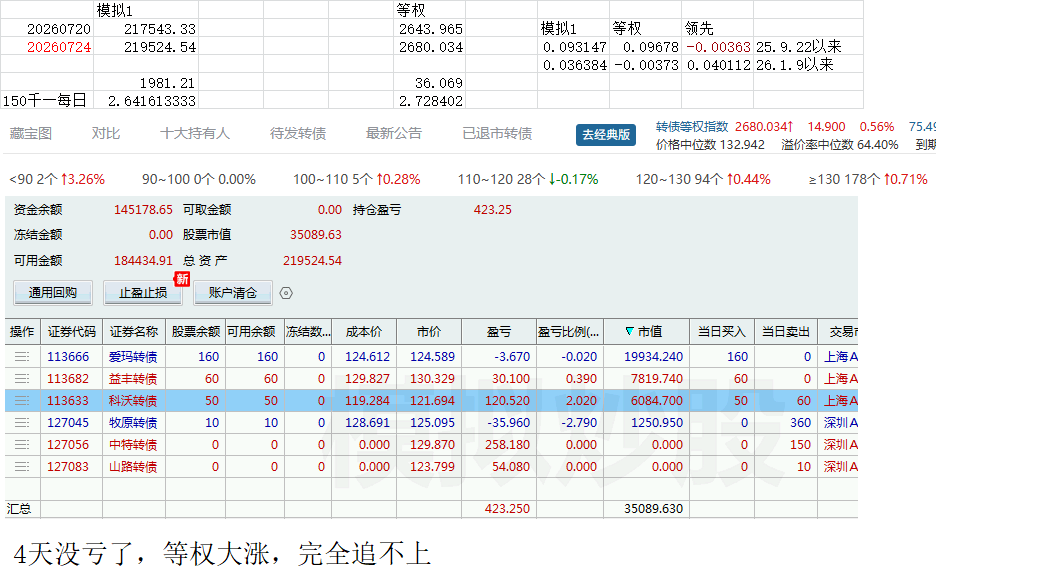The height and width of the screenshot is (582, 1052).
Task: Open the 止盈止损 button
Action: pos(143,293)
